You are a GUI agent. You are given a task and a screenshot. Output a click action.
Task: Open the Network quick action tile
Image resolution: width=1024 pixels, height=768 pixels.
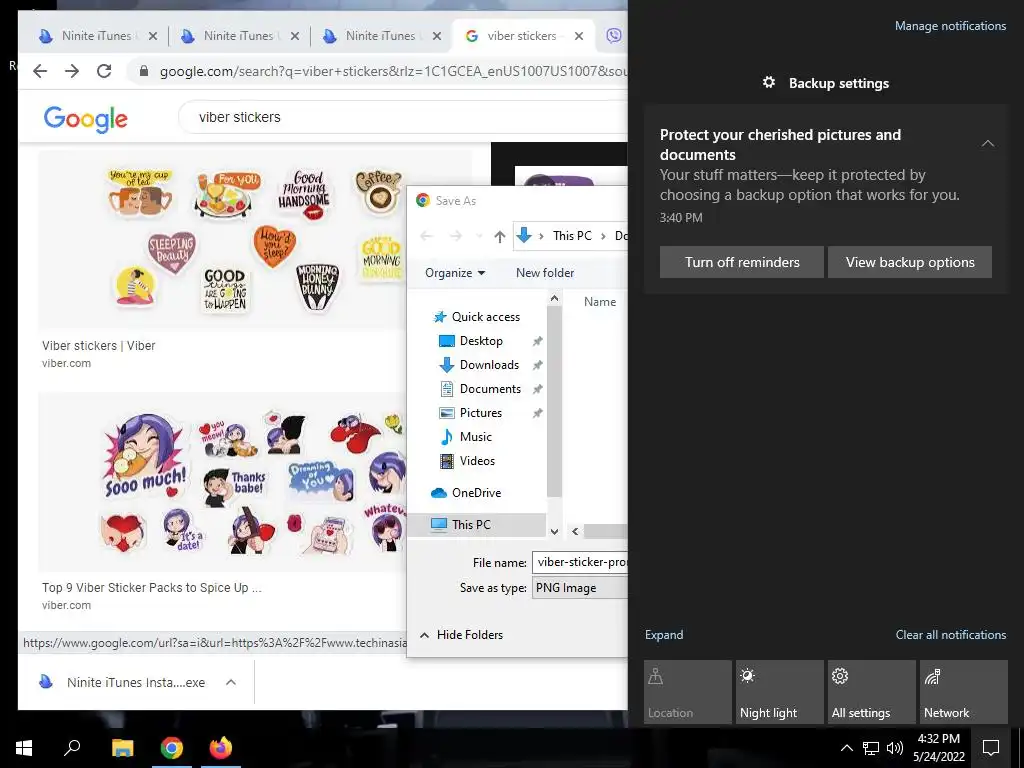(964, 692)
